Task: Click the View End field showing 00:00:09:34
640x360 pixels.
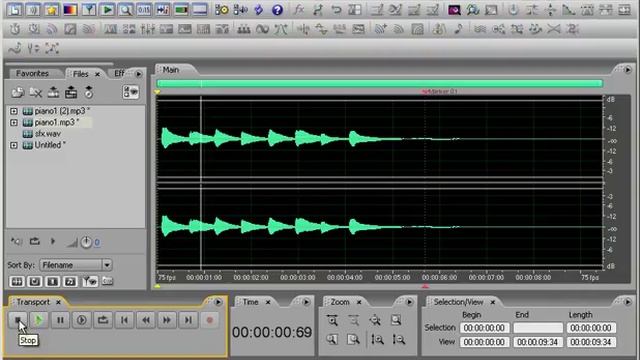Action: point(538,342)
